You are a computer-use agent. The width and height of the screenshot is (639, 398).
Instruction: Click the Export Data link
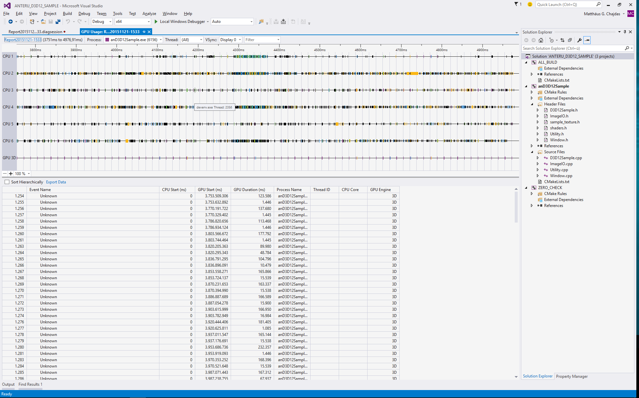[56, 182]
